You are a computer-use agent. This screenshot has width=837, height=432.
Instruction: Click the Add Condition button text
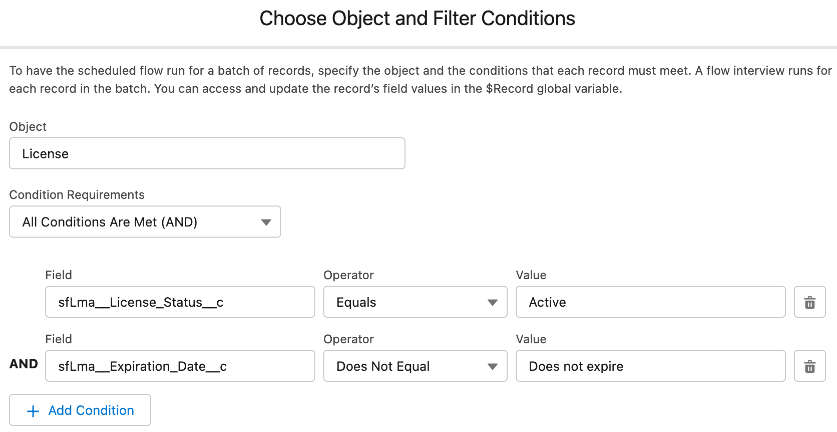pos(91,411)
